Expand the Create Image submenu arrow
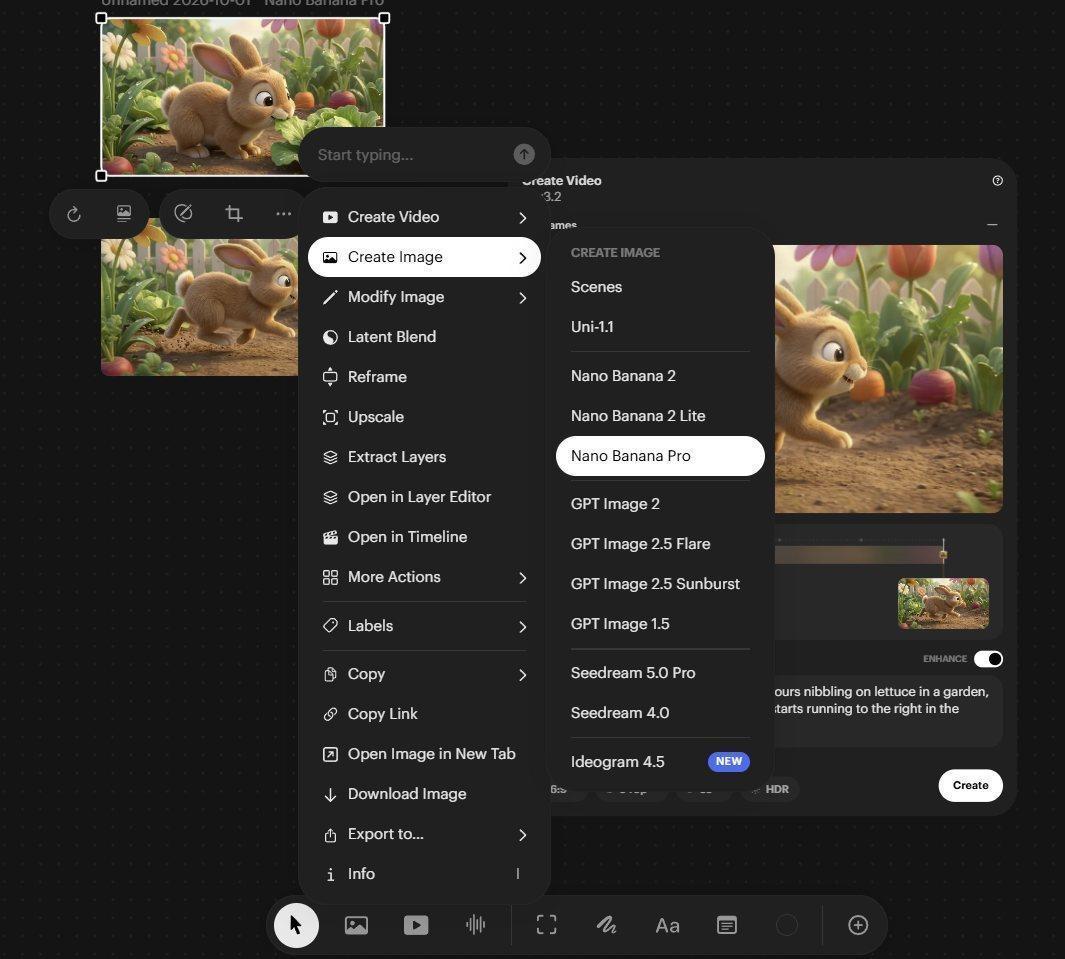Screen dimensions: 1065x959 coord(522,257)
